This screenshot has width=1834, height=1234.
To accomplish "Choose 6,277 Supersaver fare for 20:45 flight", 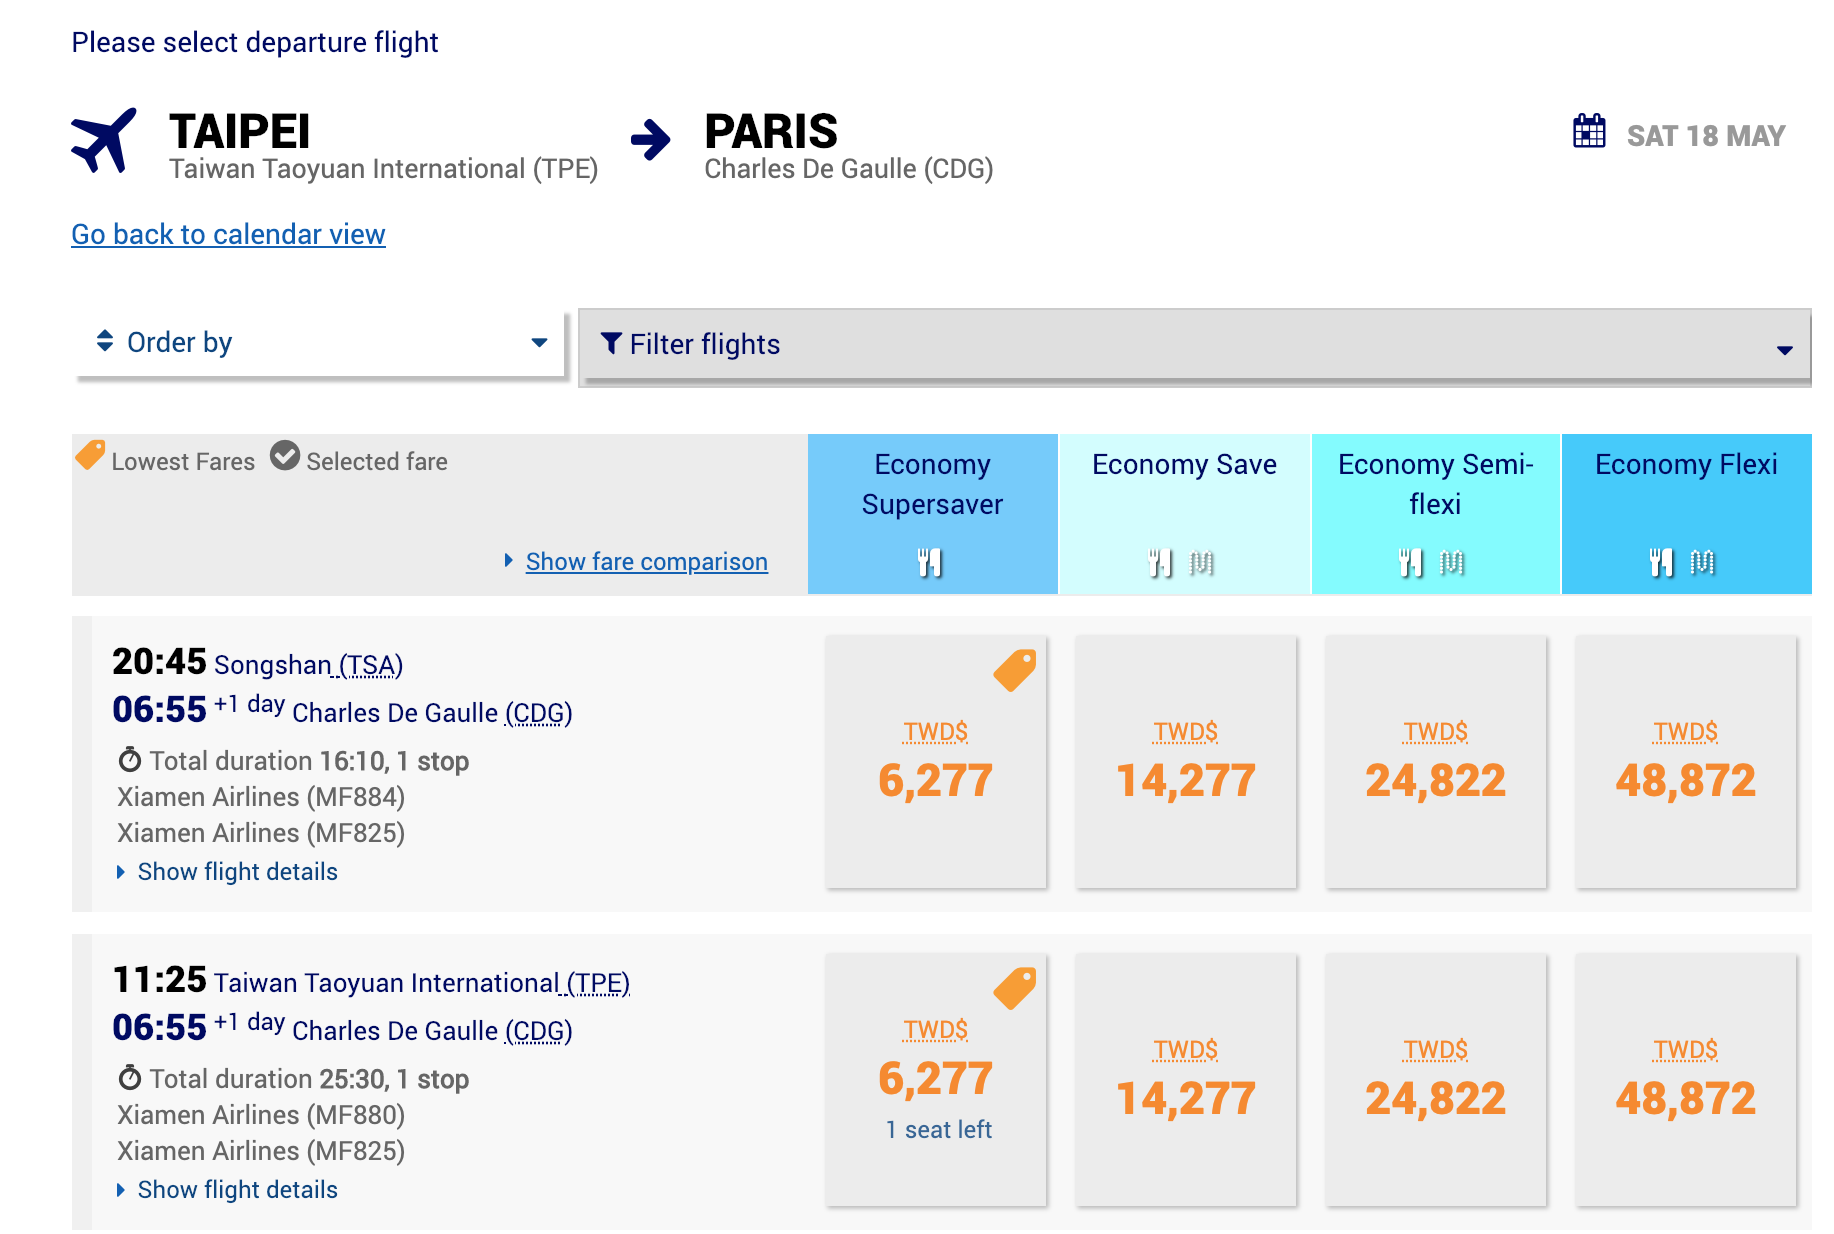I will [x=936, y=762].
